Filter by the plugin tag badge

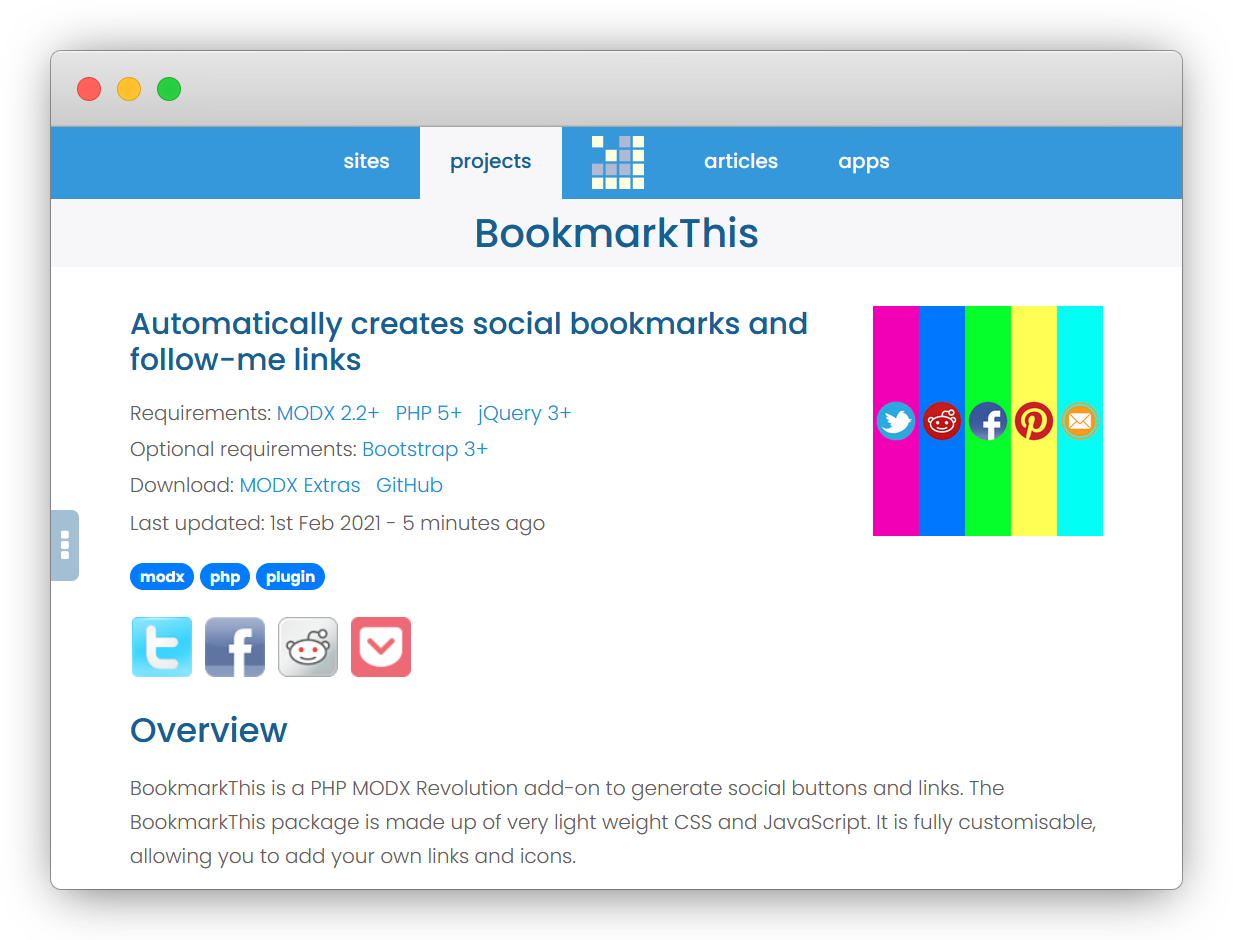point(290,577)
